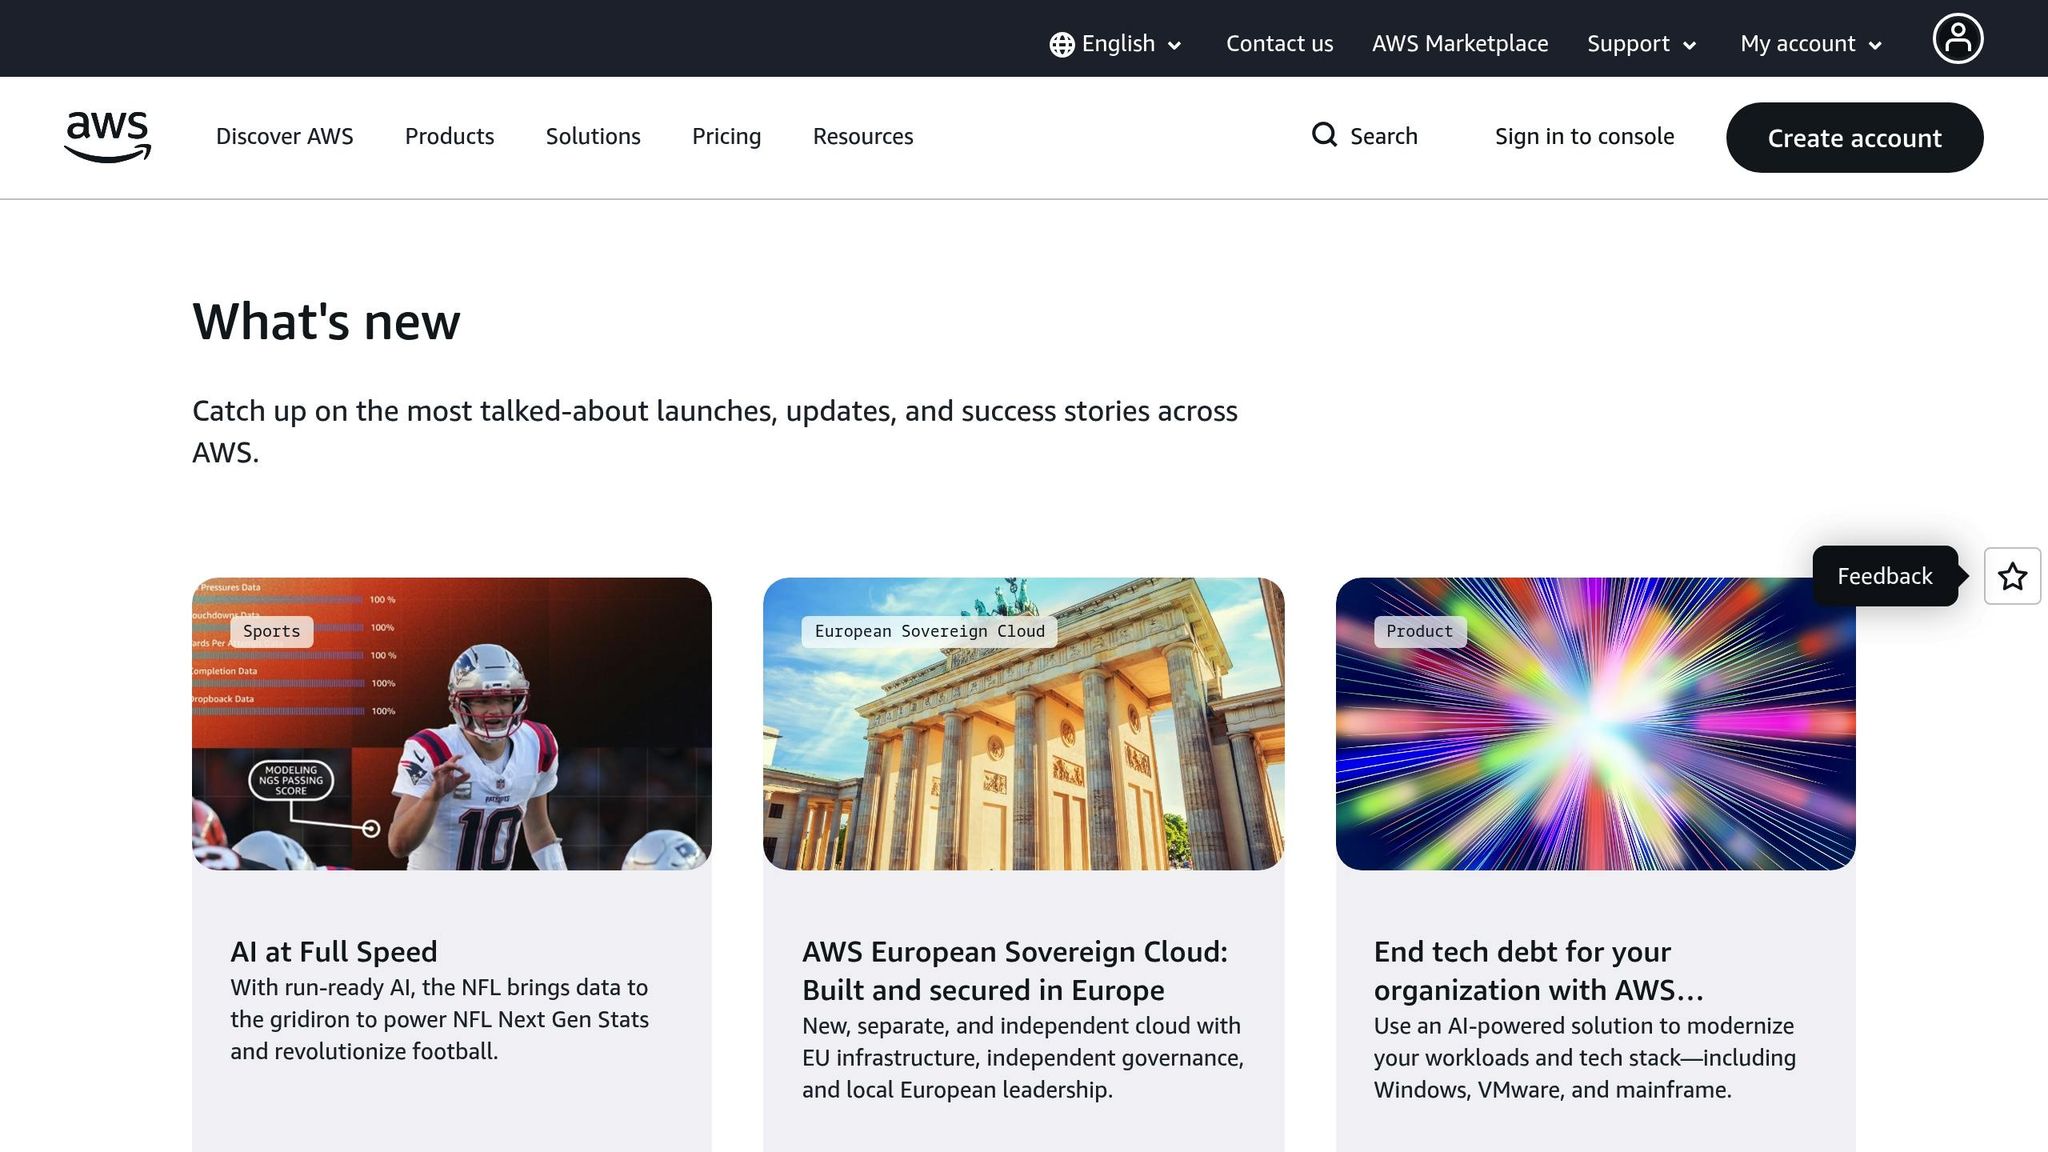This screenshot has width=2048, height=1152.
Task: Open the Products menu
Action: 449,136
